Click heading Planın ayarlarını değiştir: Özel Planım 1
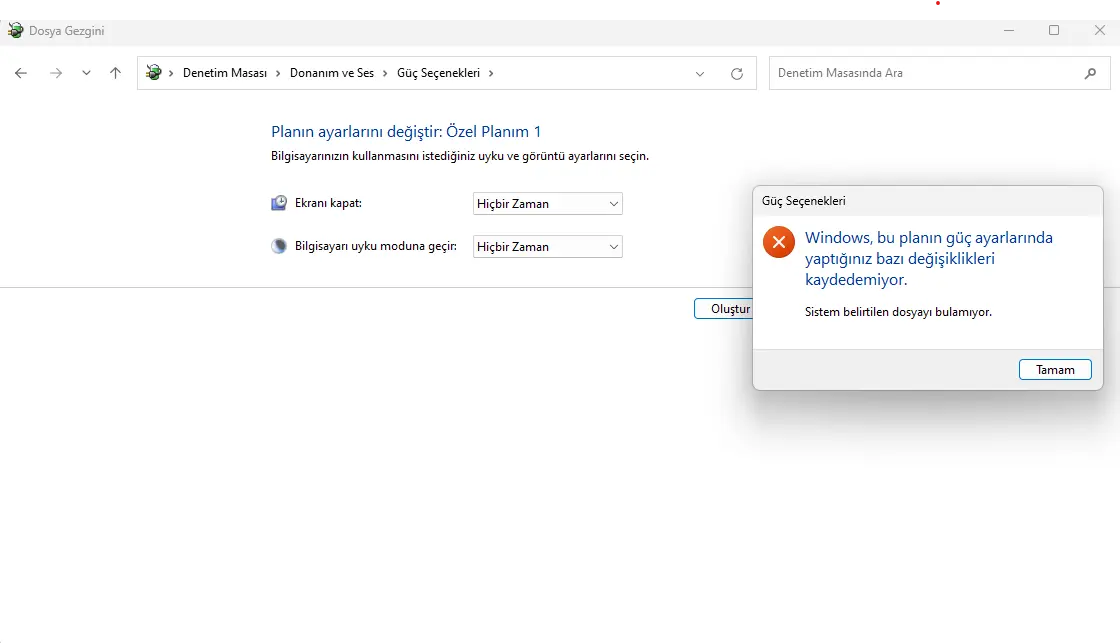The image size is (1120, 643). 406,131
